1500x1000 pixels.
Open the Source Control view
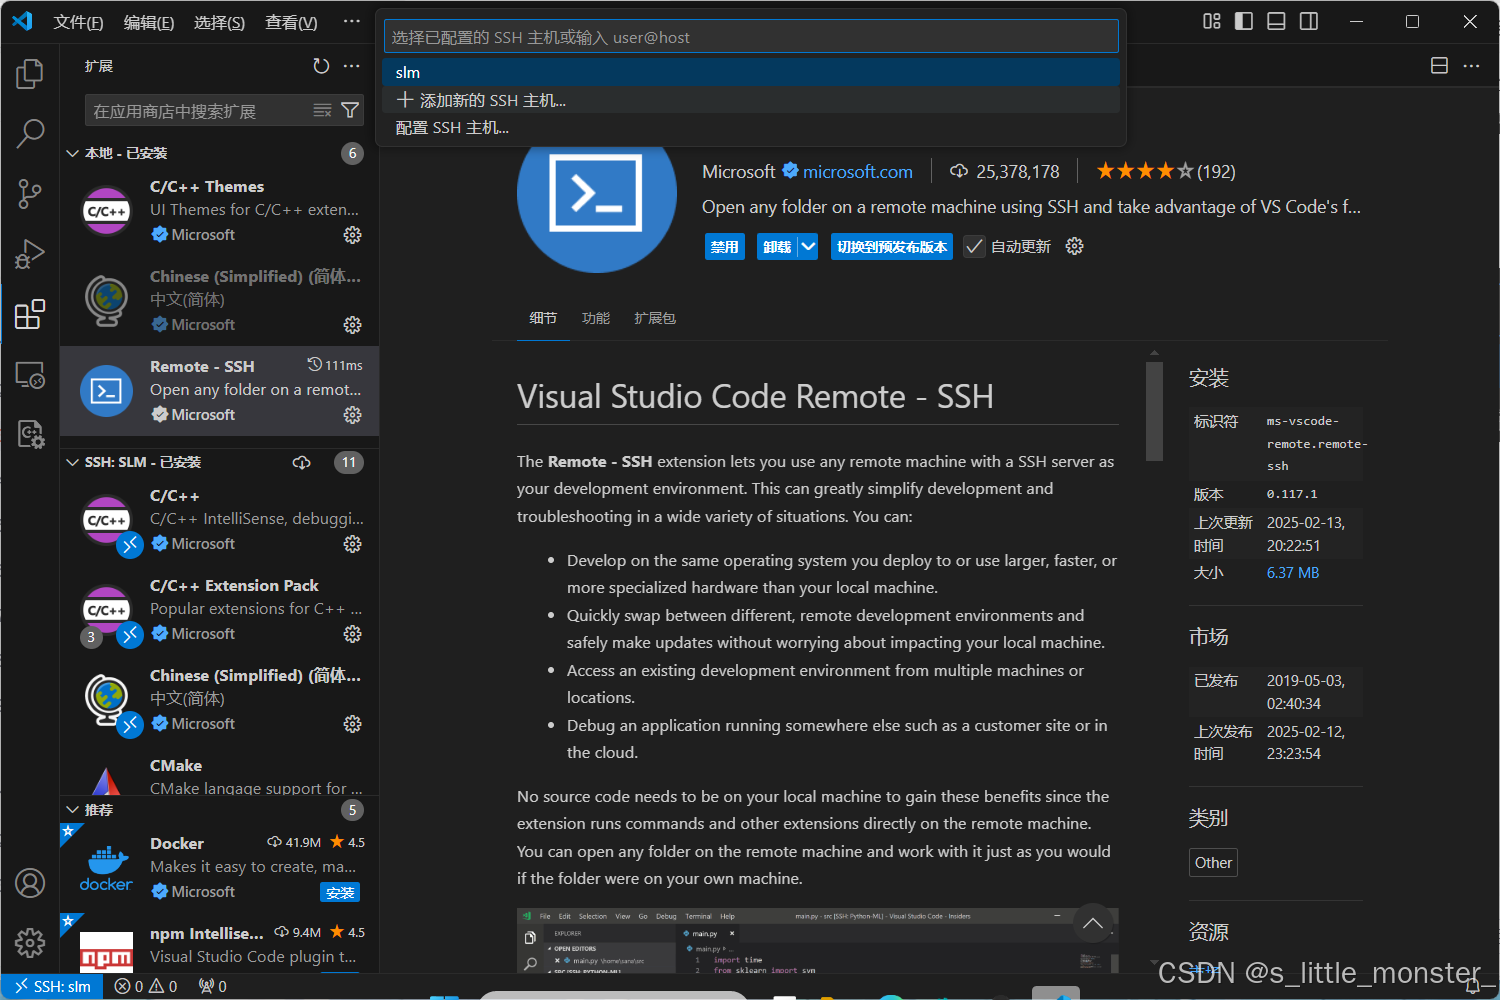pos(30,193)
